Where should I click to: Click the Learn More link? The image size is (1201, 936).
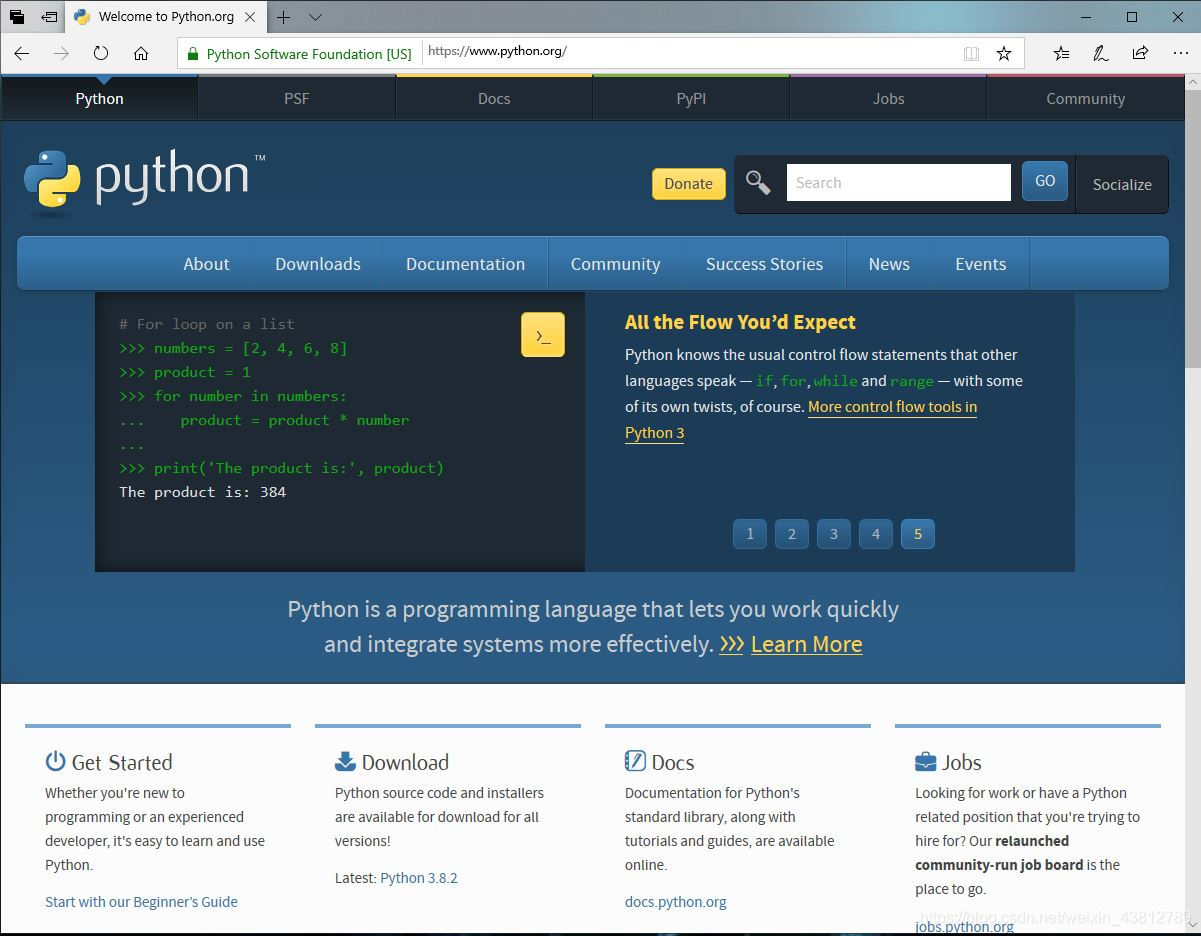point(807,644)
